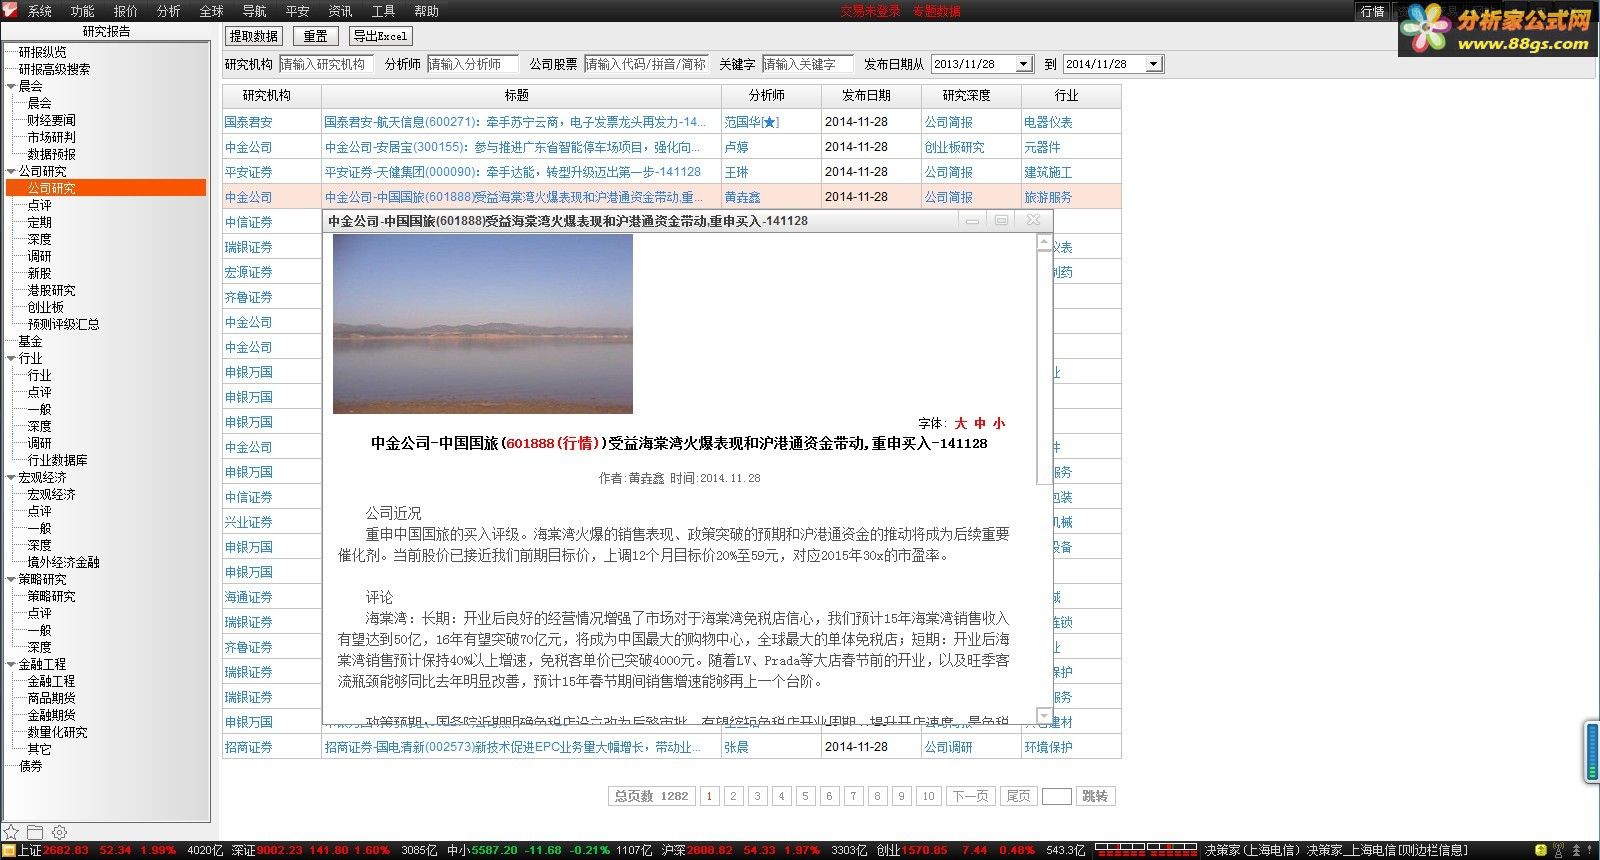Switch to the 行情 tab at top right
Image resolution: width=1600 pixels, height=860 pixels.
click(x=1373, y=11)
